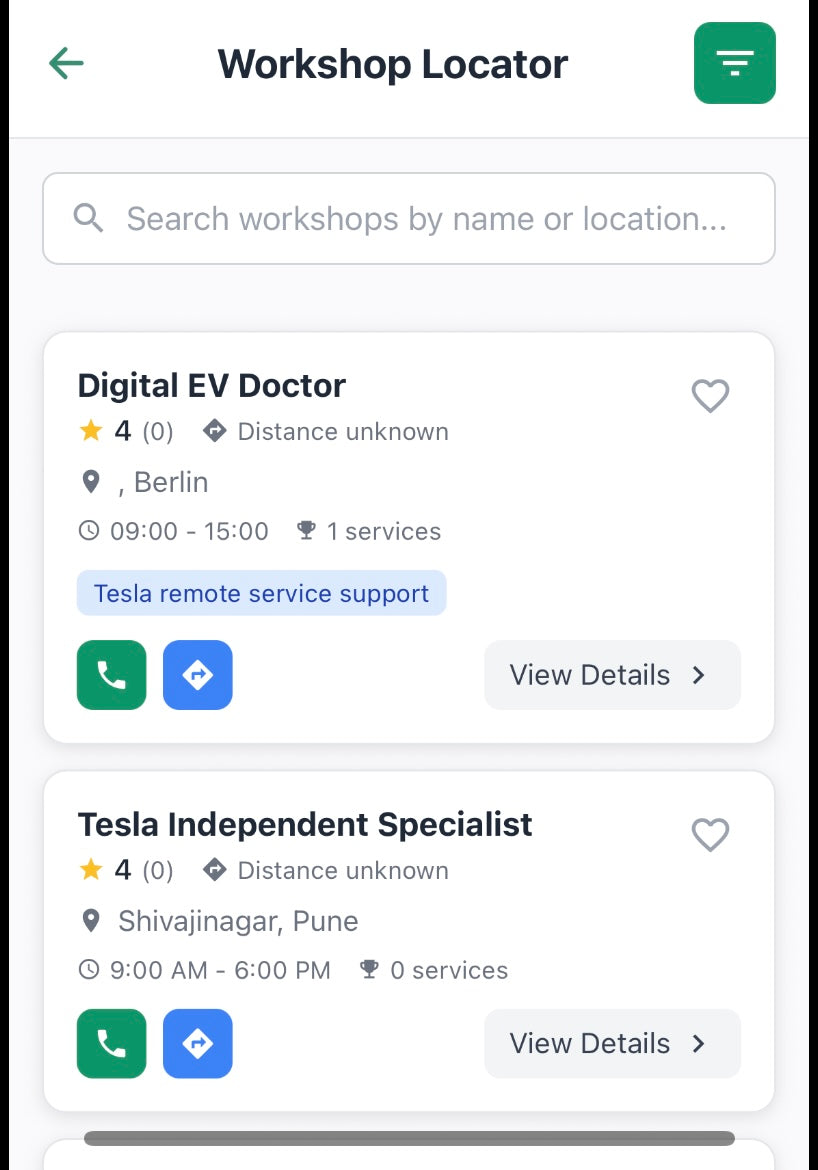Click the search magnifier icon

pyautogui.click(x=89, y=218)
